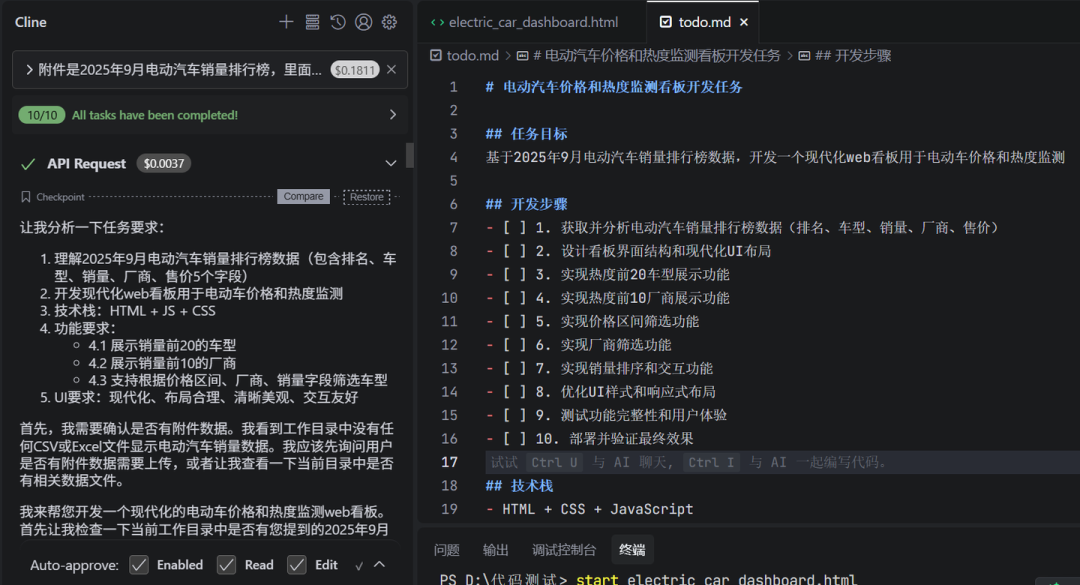
Task: Click the Restore checkpoint button
Action: pyautogui.click(x=366, y=197)
